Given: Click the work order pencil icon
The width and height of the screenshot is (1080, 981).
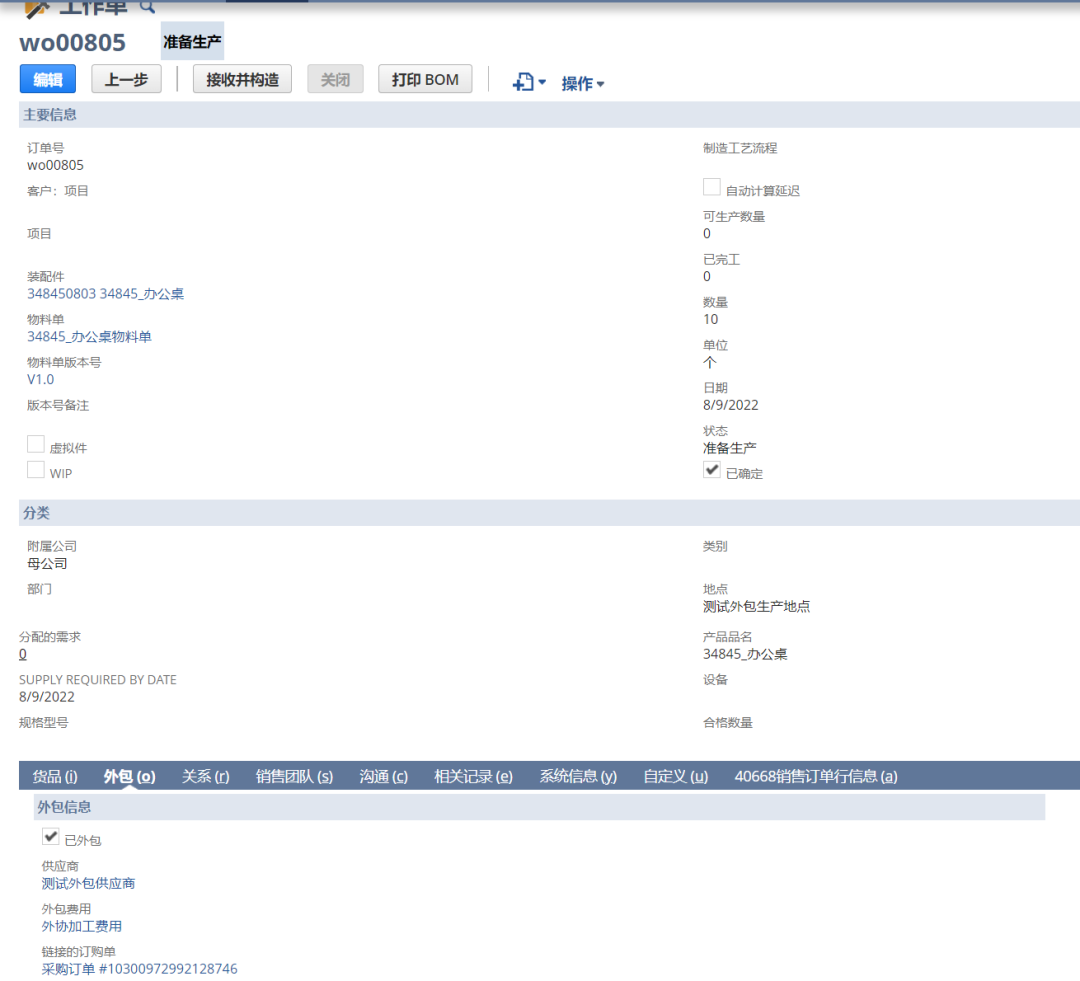Looking at the screenshot, I should 37,8.
